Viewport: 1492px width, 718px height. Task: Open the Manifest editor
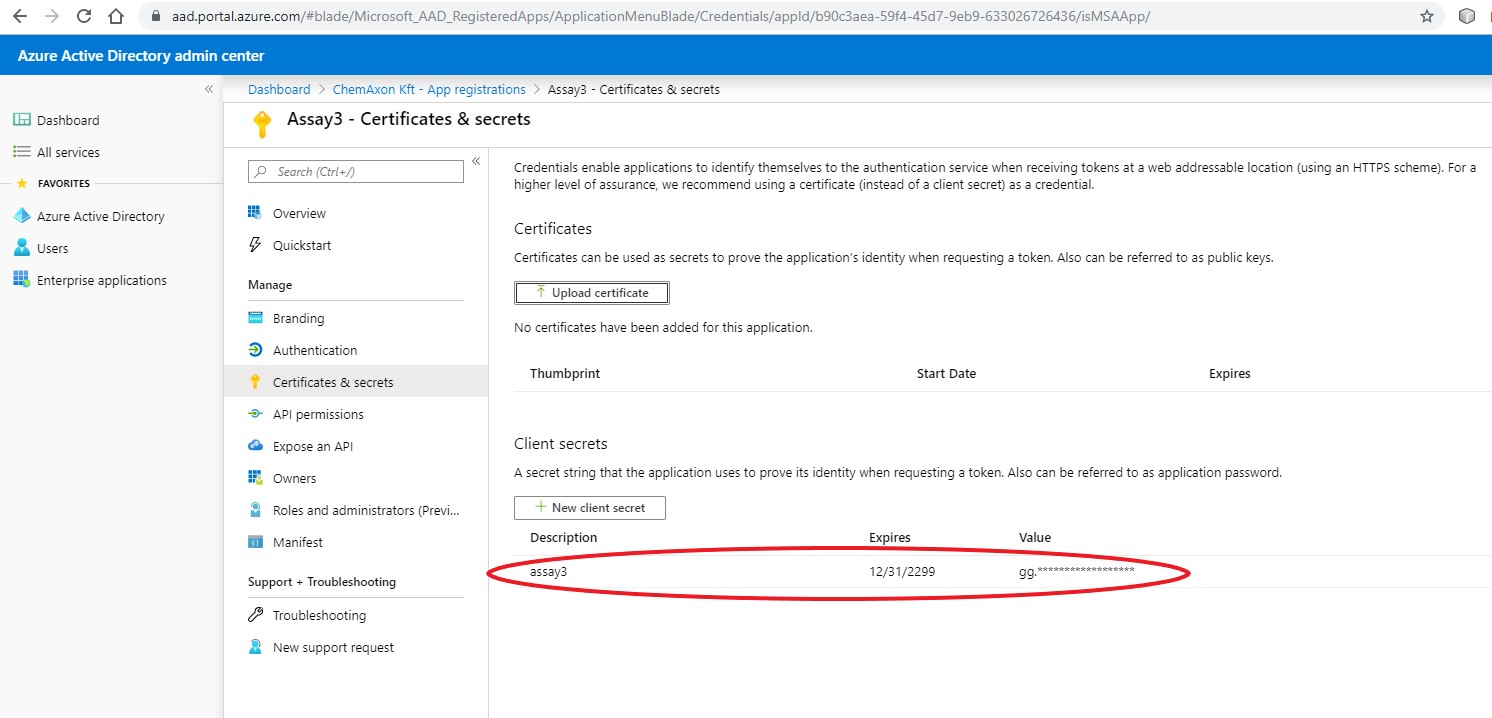(297, 542)
